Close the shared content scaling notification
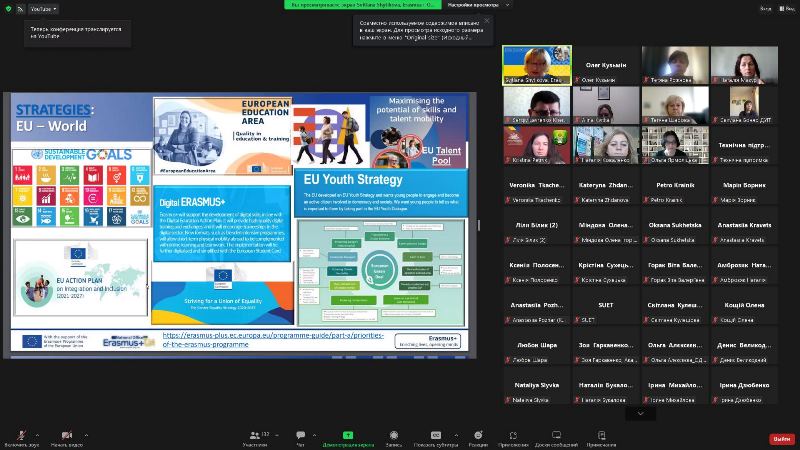 tap(487, 20)
